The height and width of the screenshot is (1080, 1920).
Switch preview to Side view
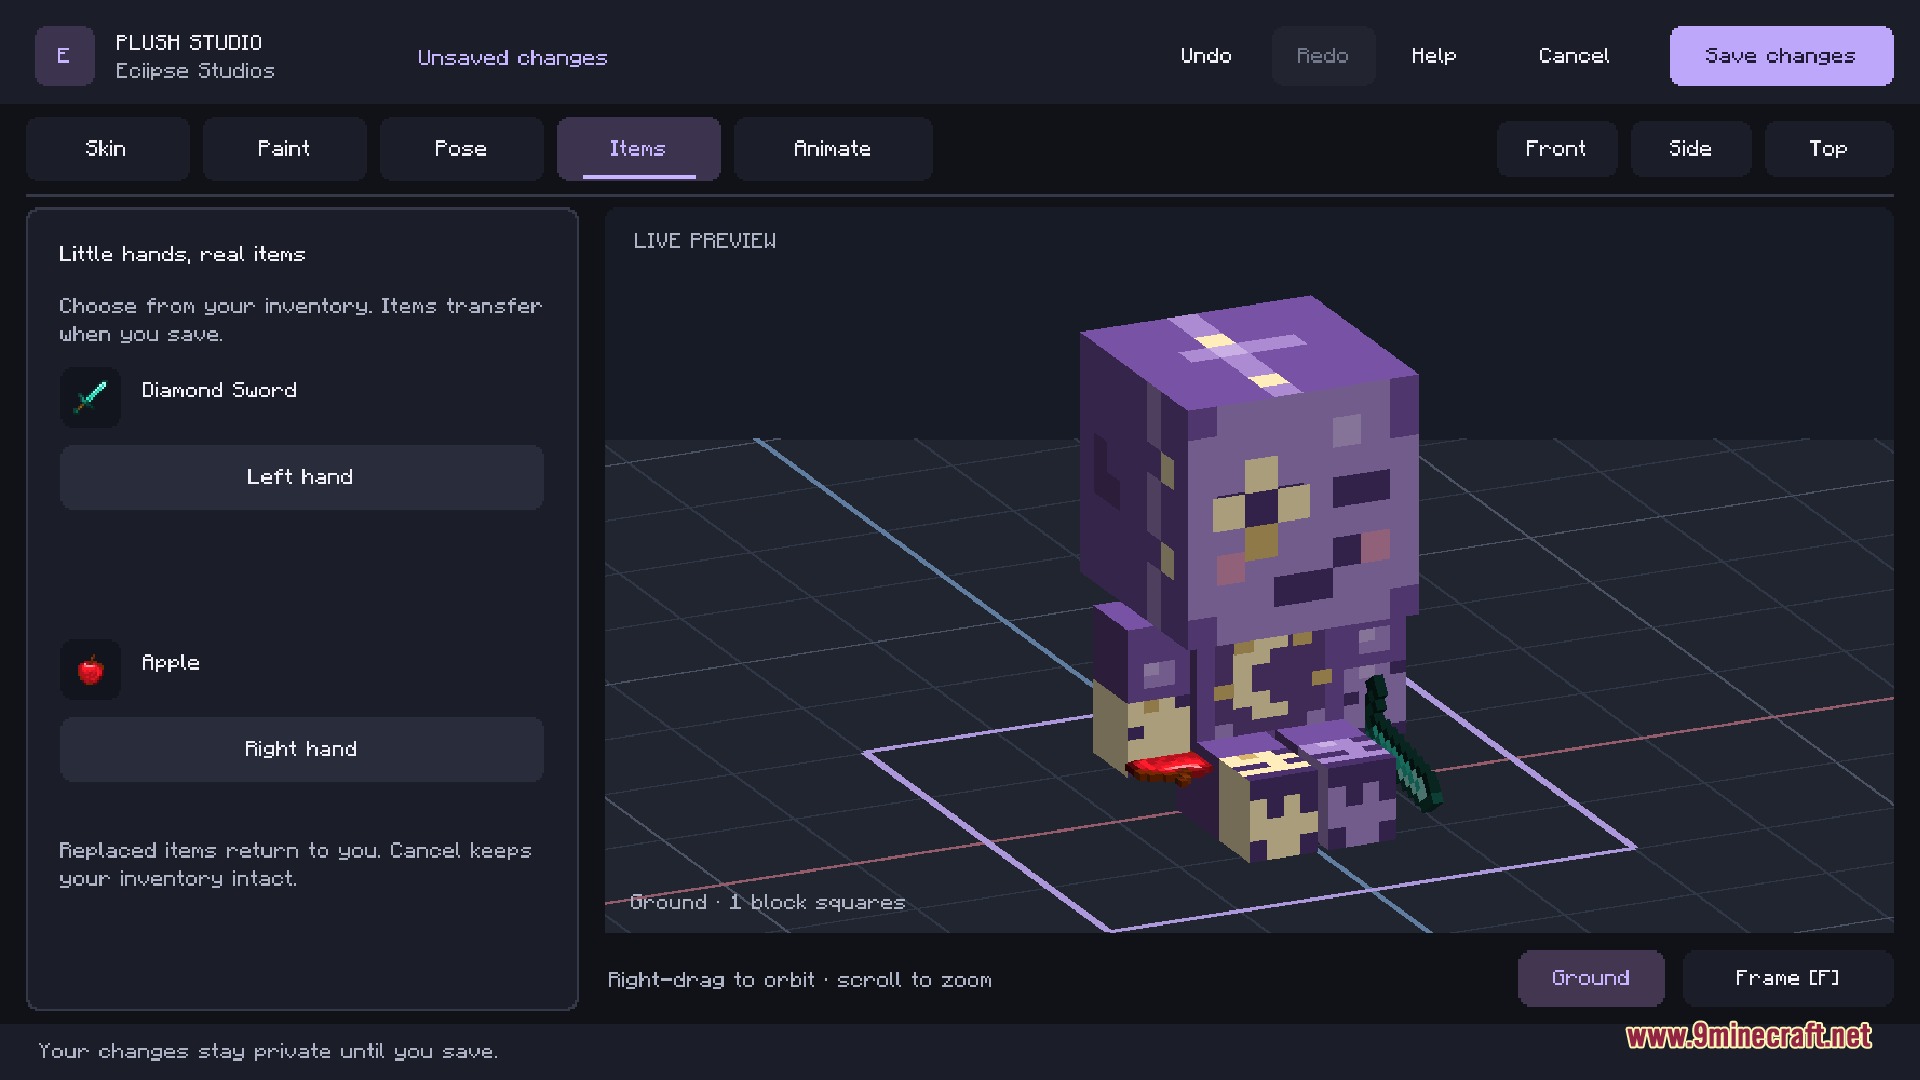point(1691,149)
